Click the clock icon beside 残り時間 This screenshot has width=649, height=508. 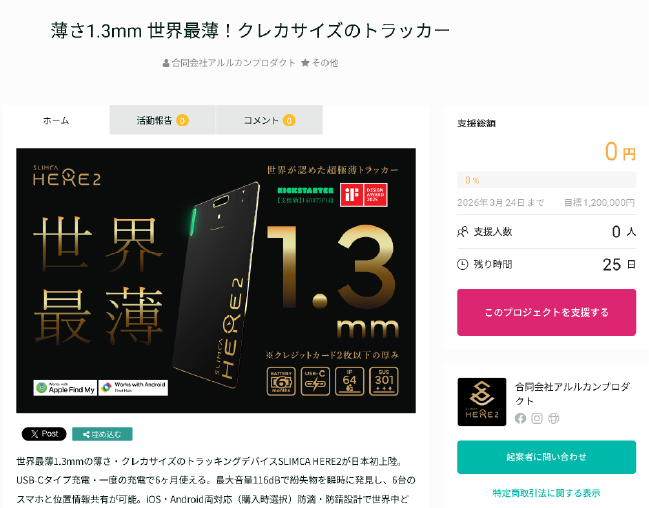462,264
